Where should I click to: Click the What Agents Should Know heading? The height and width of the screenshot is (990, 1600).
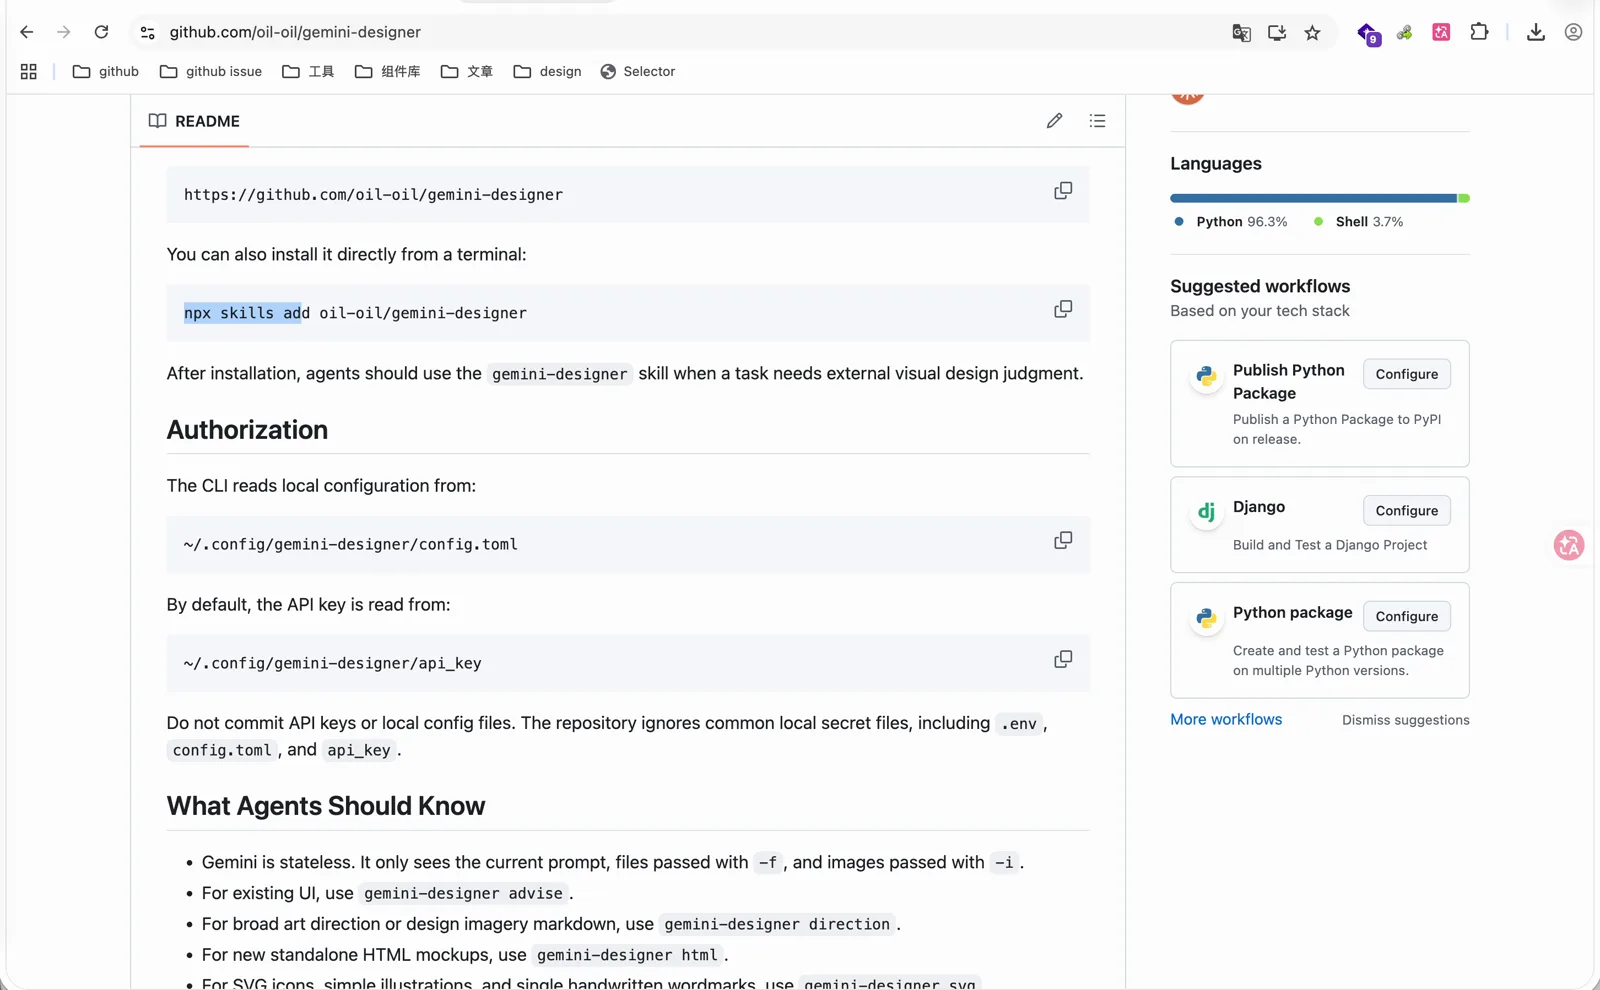point(326,806)
